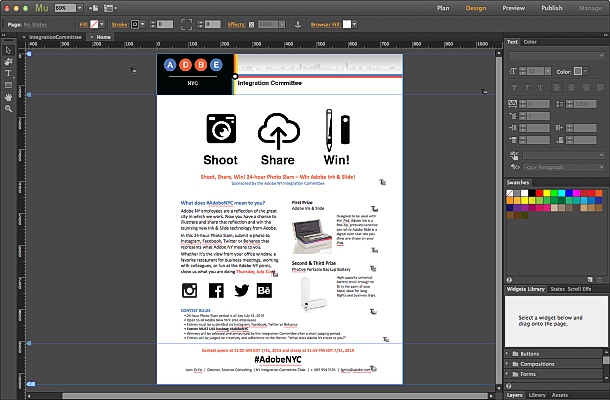Click the left indent icon
Image resolution: width=610 pixels, height=400 pixels.
(x=513, y=128)
